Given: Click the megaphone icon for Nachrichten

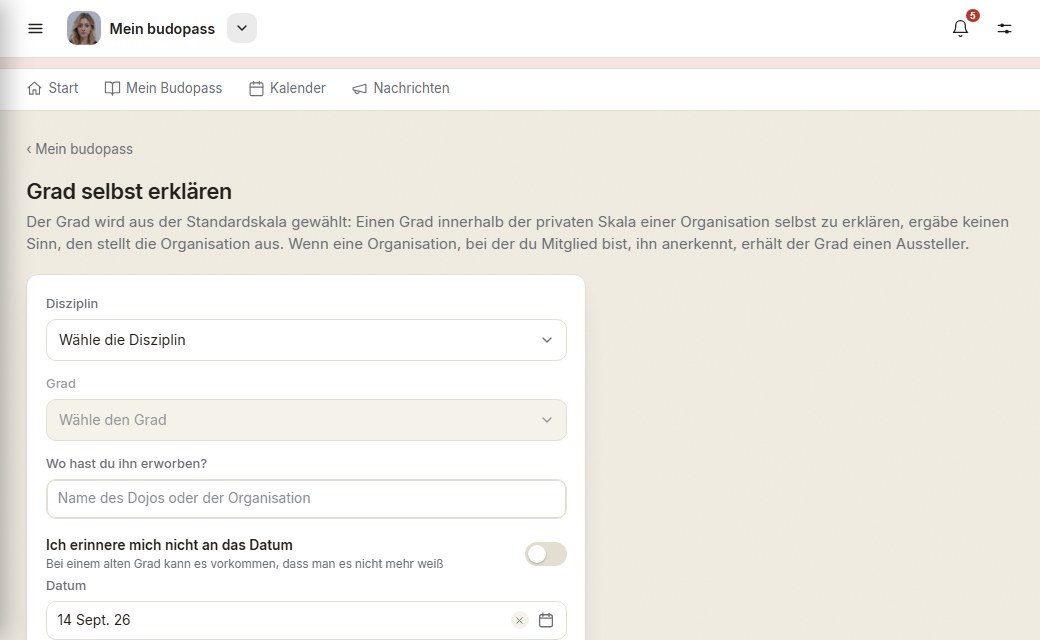Looking at the screenshot, I should click(x=359, y=88).
